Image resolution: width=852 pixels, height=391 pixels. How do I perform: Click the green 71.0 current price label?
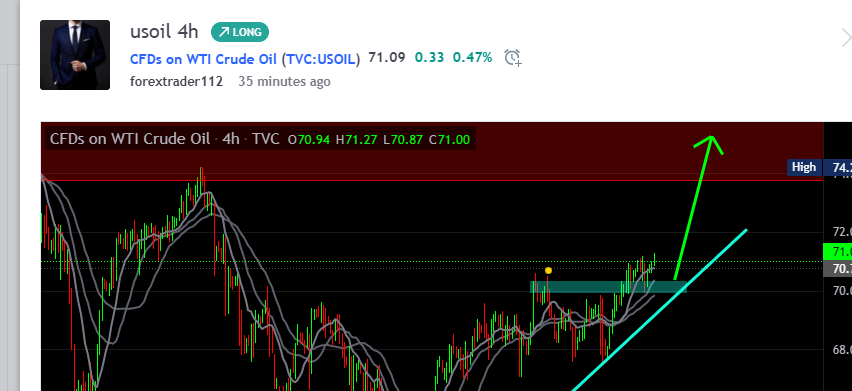[838, 251]
